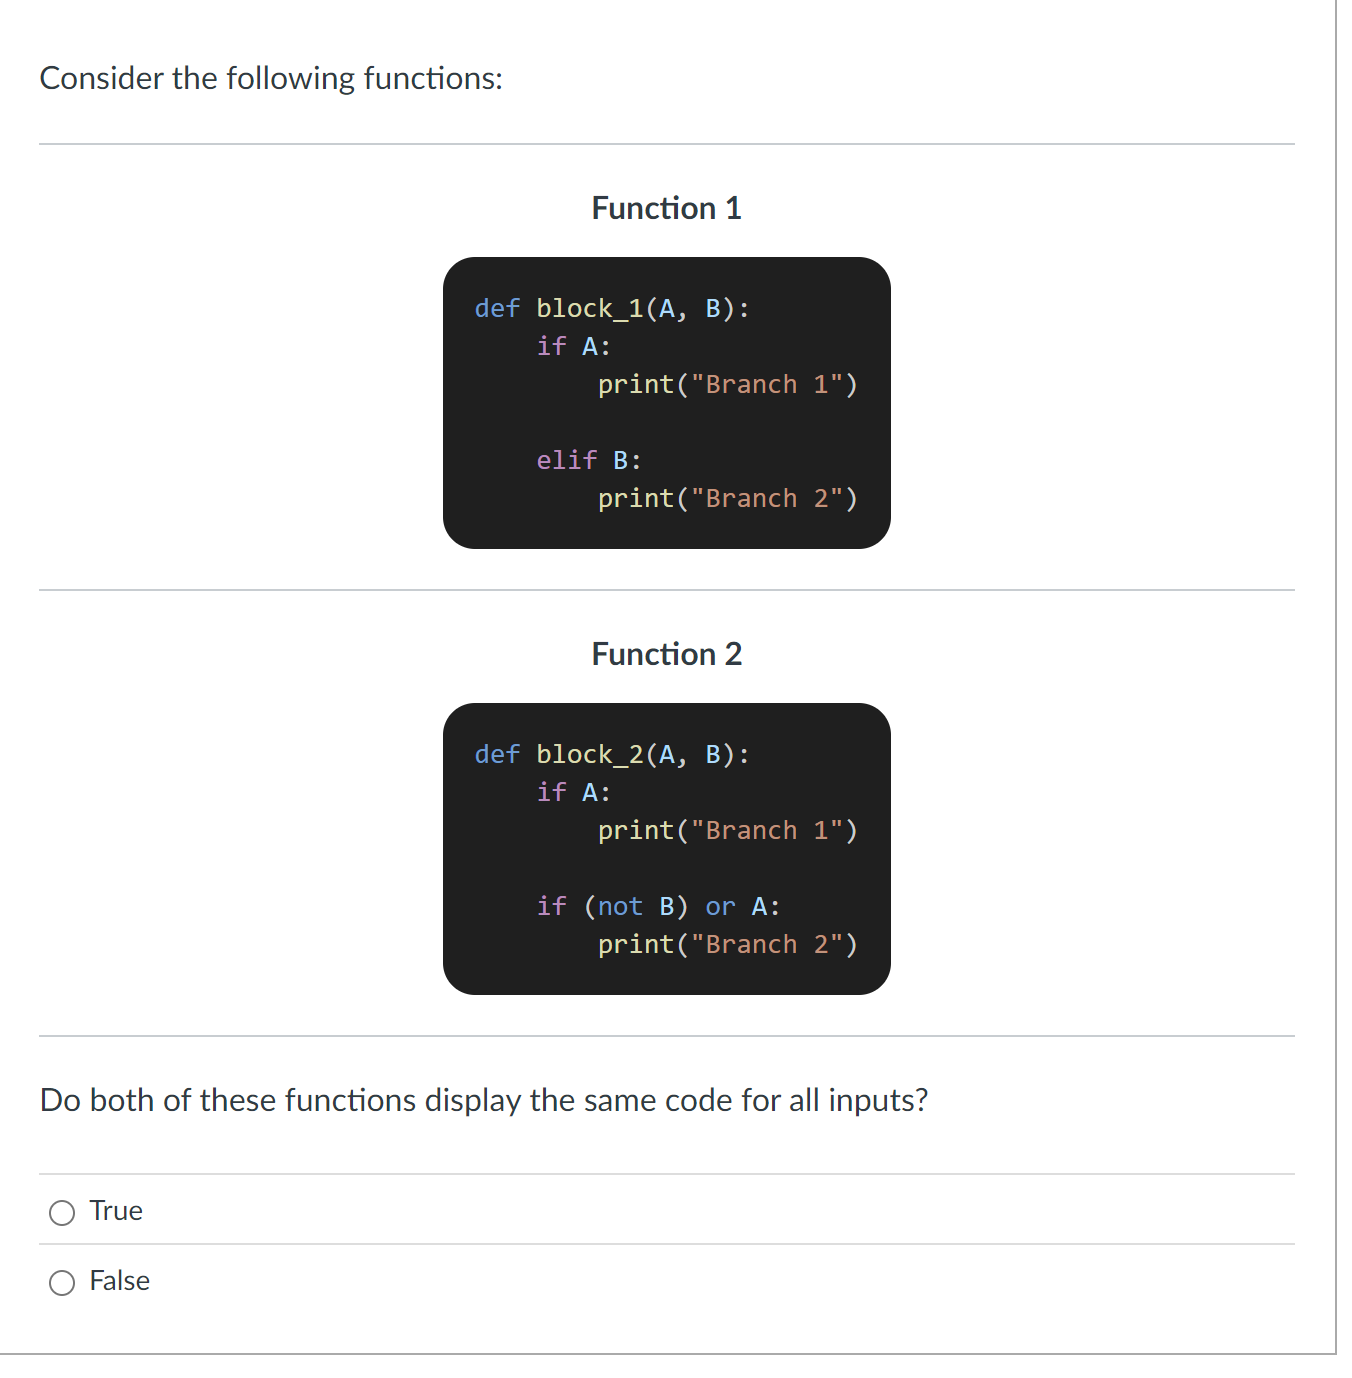Click the Function 2 heading

[x=666, y=654]
